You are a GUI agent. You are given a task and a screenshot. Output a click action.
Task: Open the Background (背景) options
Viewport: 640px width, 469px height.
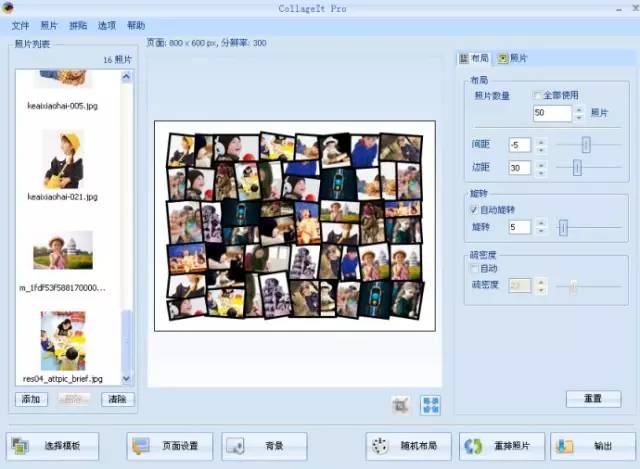(264, 446)
